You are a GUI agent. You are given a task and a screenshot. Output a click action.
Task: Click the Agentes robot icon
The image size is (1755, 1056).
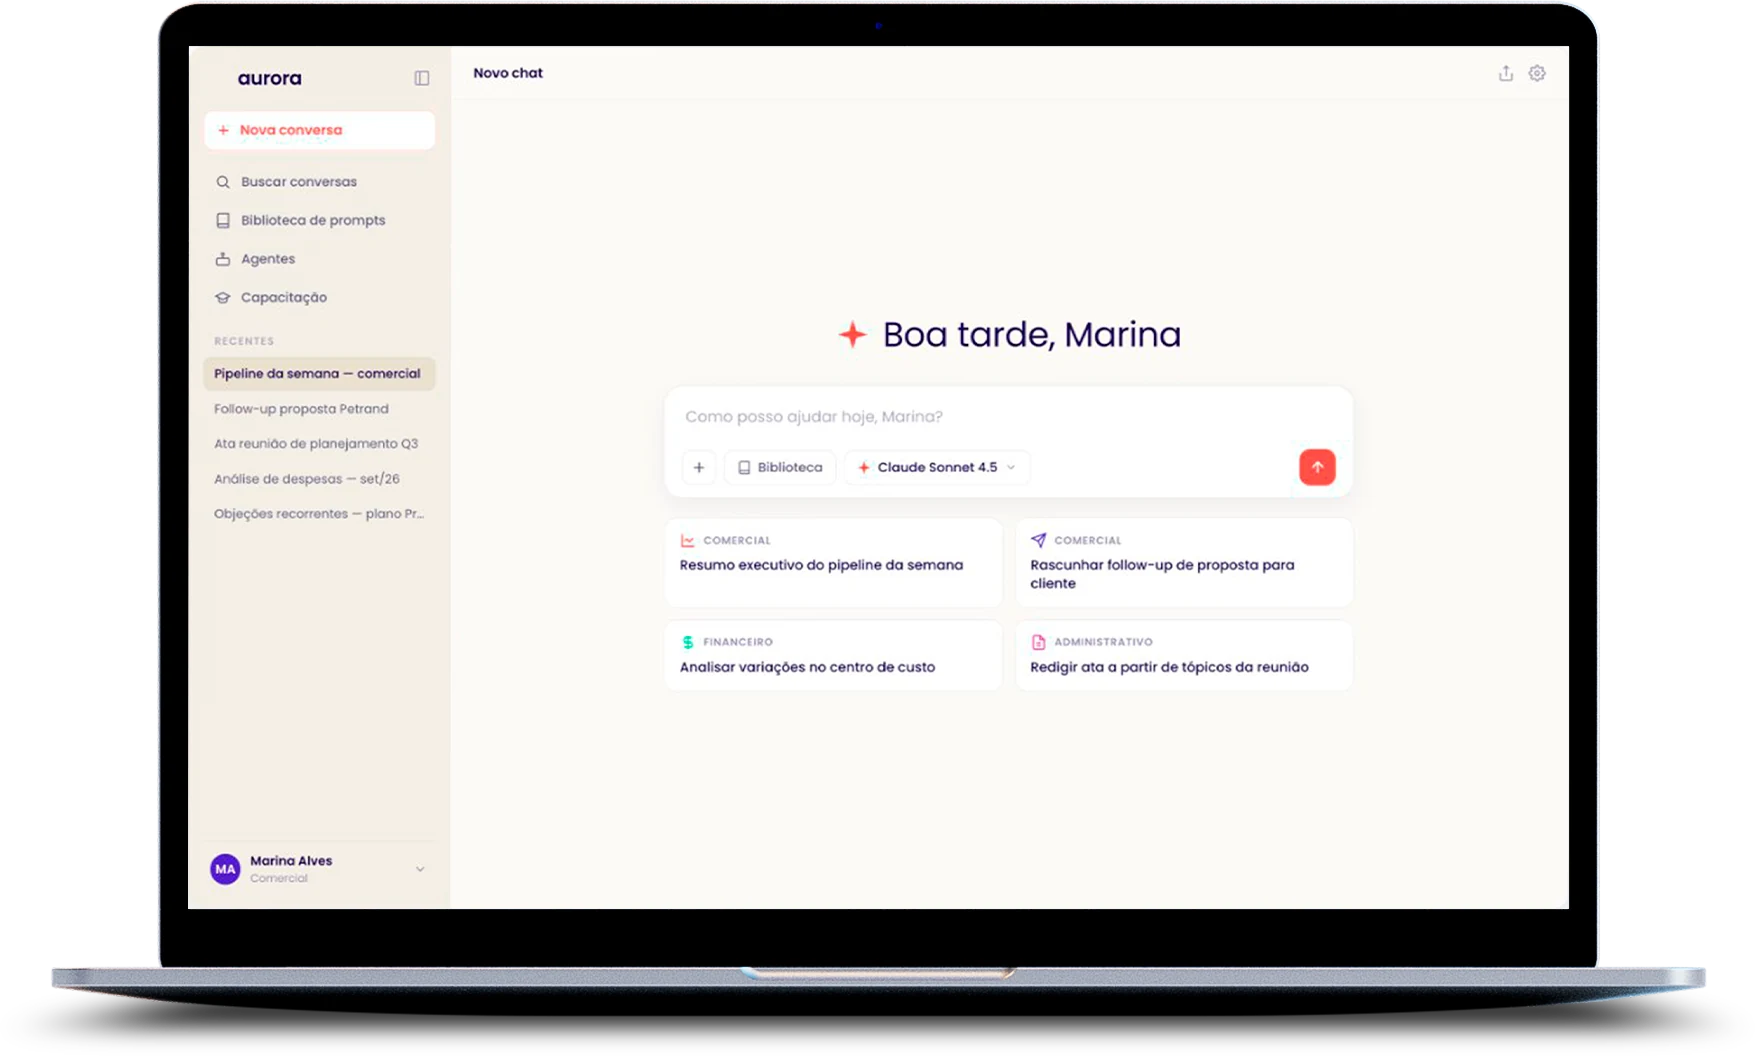(223, 259)
